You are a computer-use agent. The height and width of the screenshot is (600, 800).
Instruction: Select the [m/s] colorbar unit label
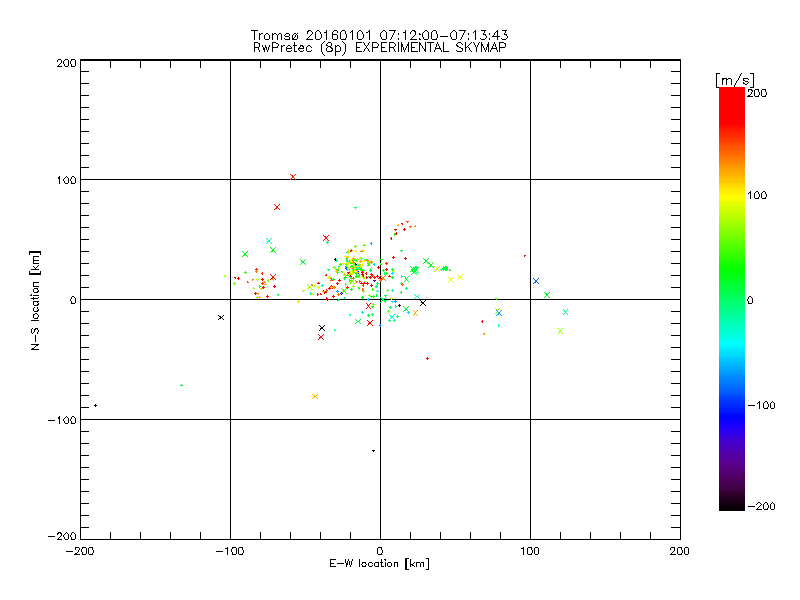coord(734,79)
